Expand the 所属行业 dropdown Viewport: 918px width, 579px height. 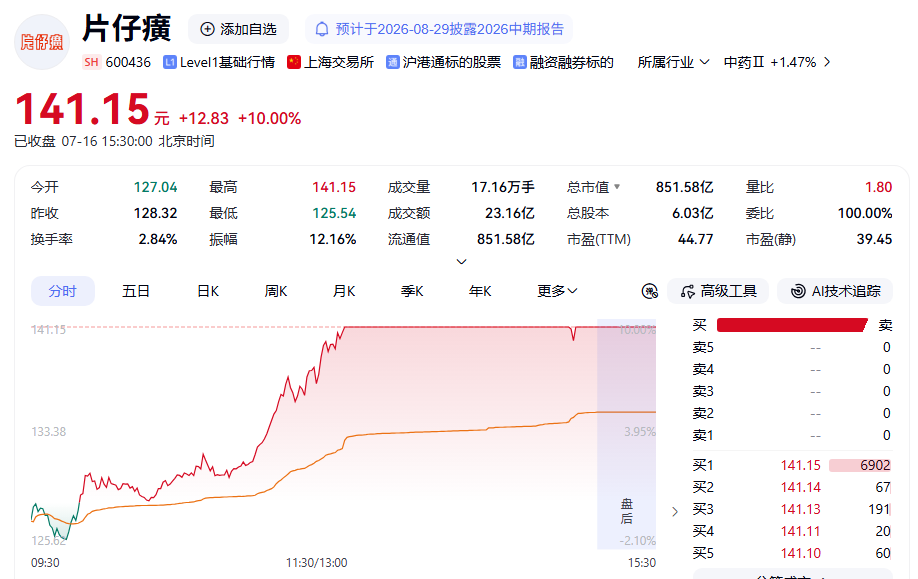673,62
